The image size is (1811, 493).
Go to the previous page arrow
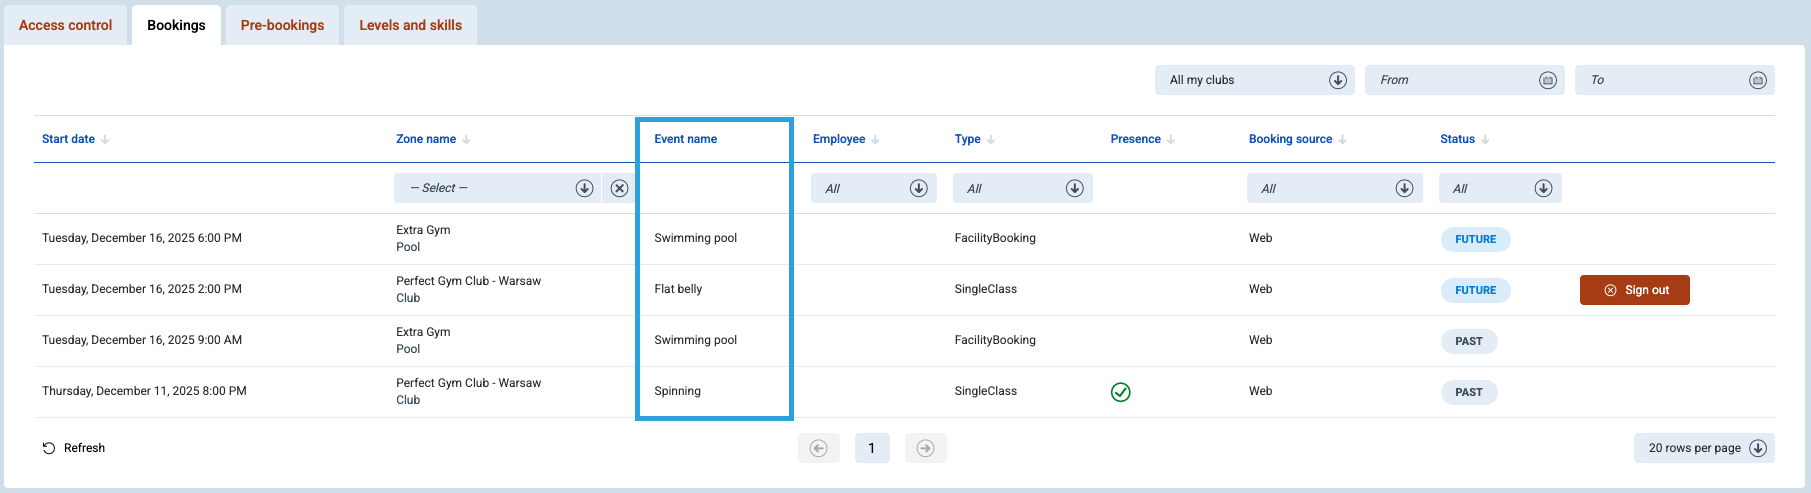[818, 448]
